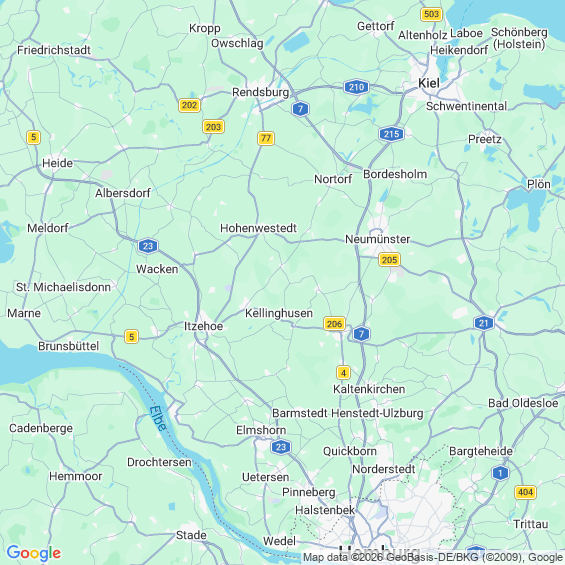Click the A 215 highway shield
565x565 pixels.
391,134
